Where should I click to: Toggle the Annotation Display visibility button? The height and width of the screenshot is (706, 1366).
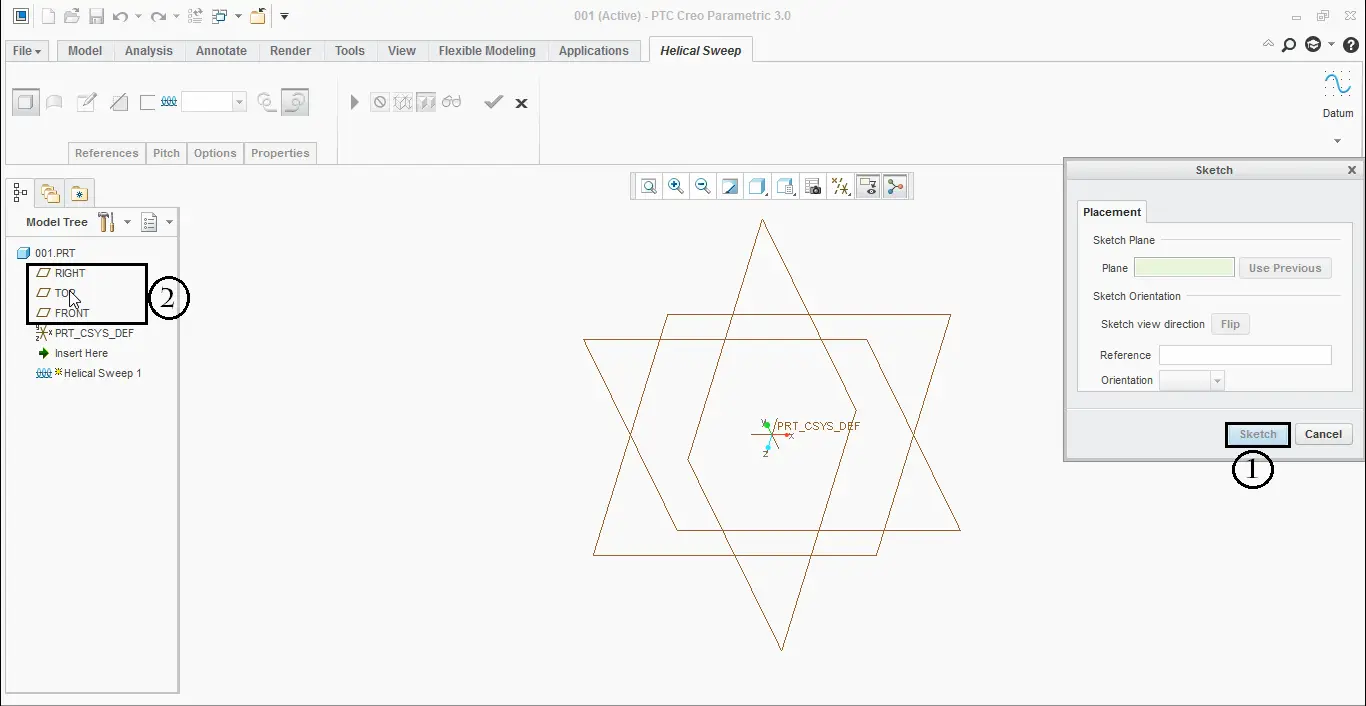coord(868,186)
